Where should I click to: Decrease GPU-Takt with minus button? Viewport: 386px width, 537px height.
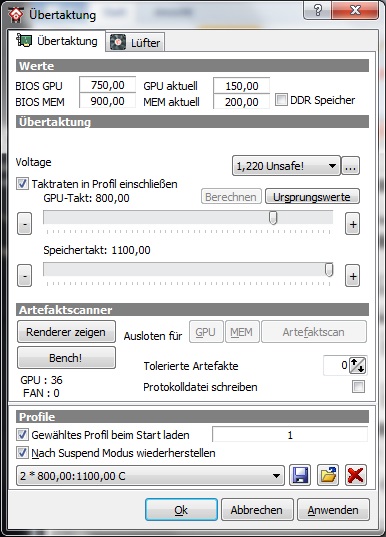24,224
